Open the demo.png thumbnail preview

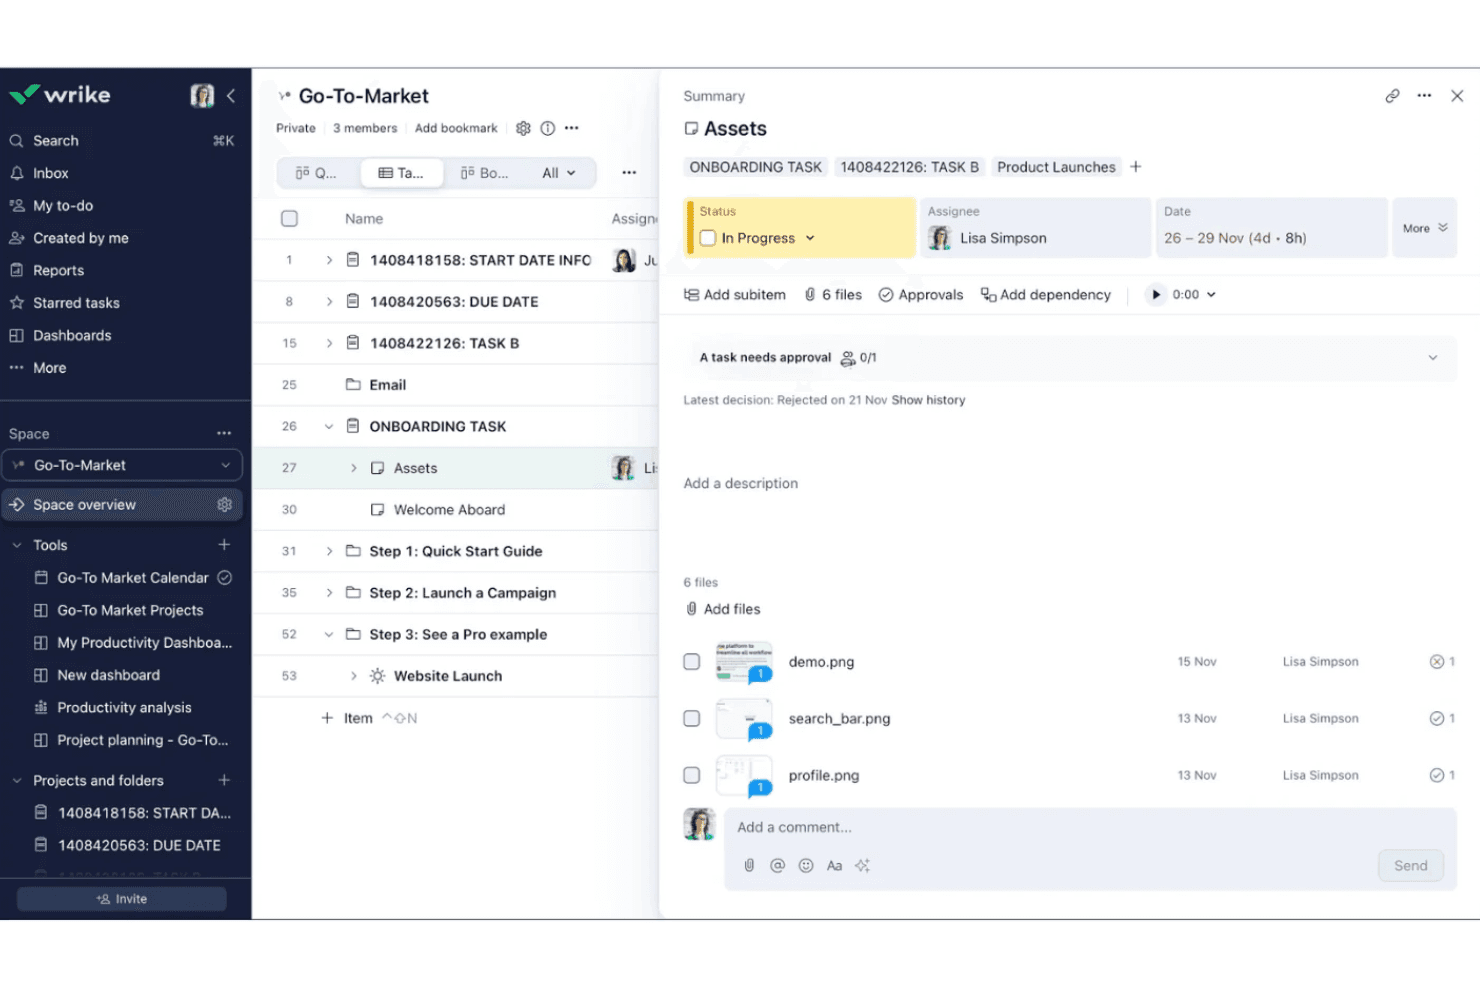coord(744,662)
